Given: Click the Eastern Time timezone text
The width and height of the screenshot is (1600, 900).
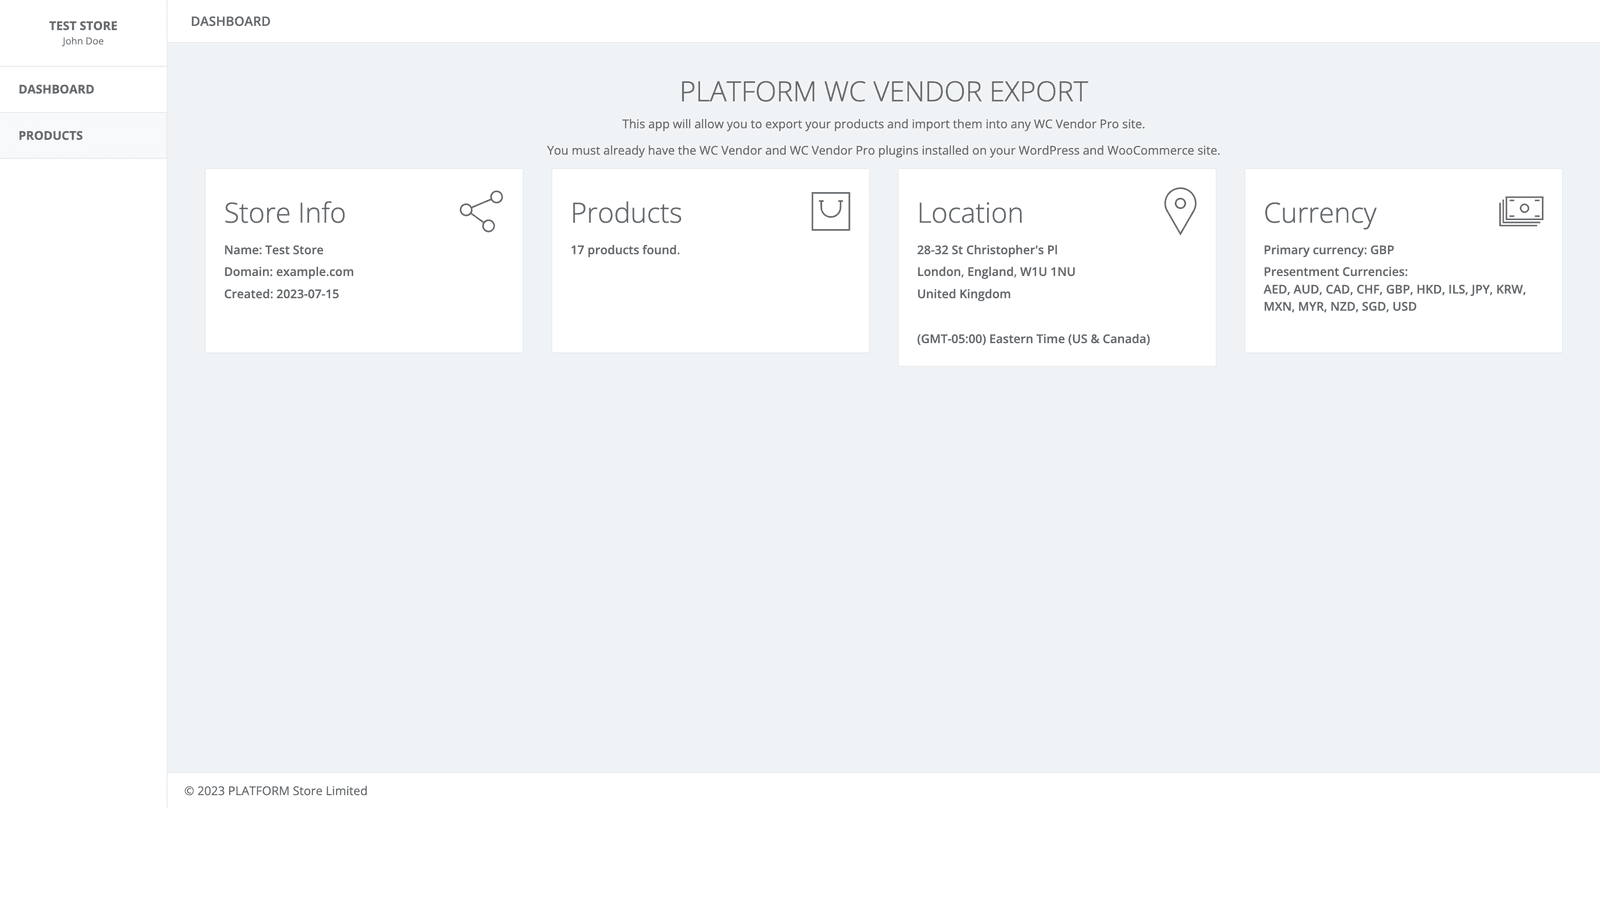Looking at the screenshot, I should 1033,338.
